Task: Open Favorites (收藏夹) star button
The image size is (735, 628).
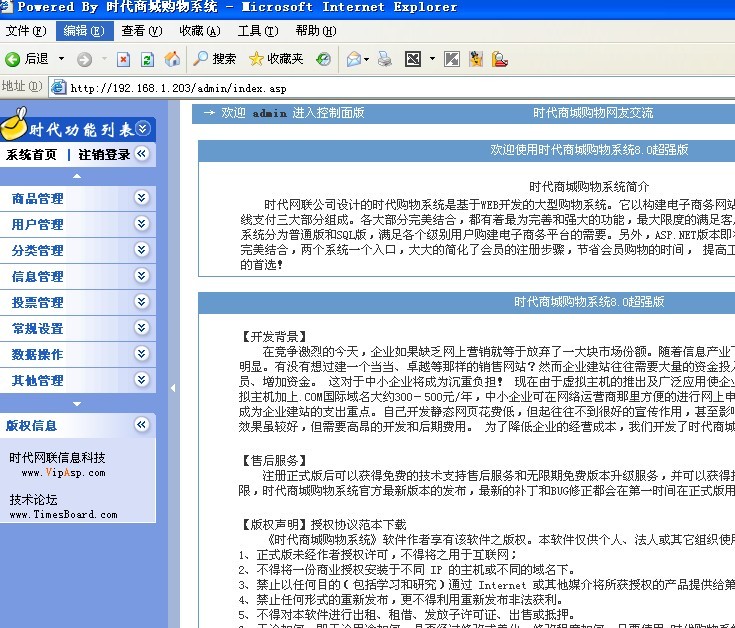Action: coord(276,59)
